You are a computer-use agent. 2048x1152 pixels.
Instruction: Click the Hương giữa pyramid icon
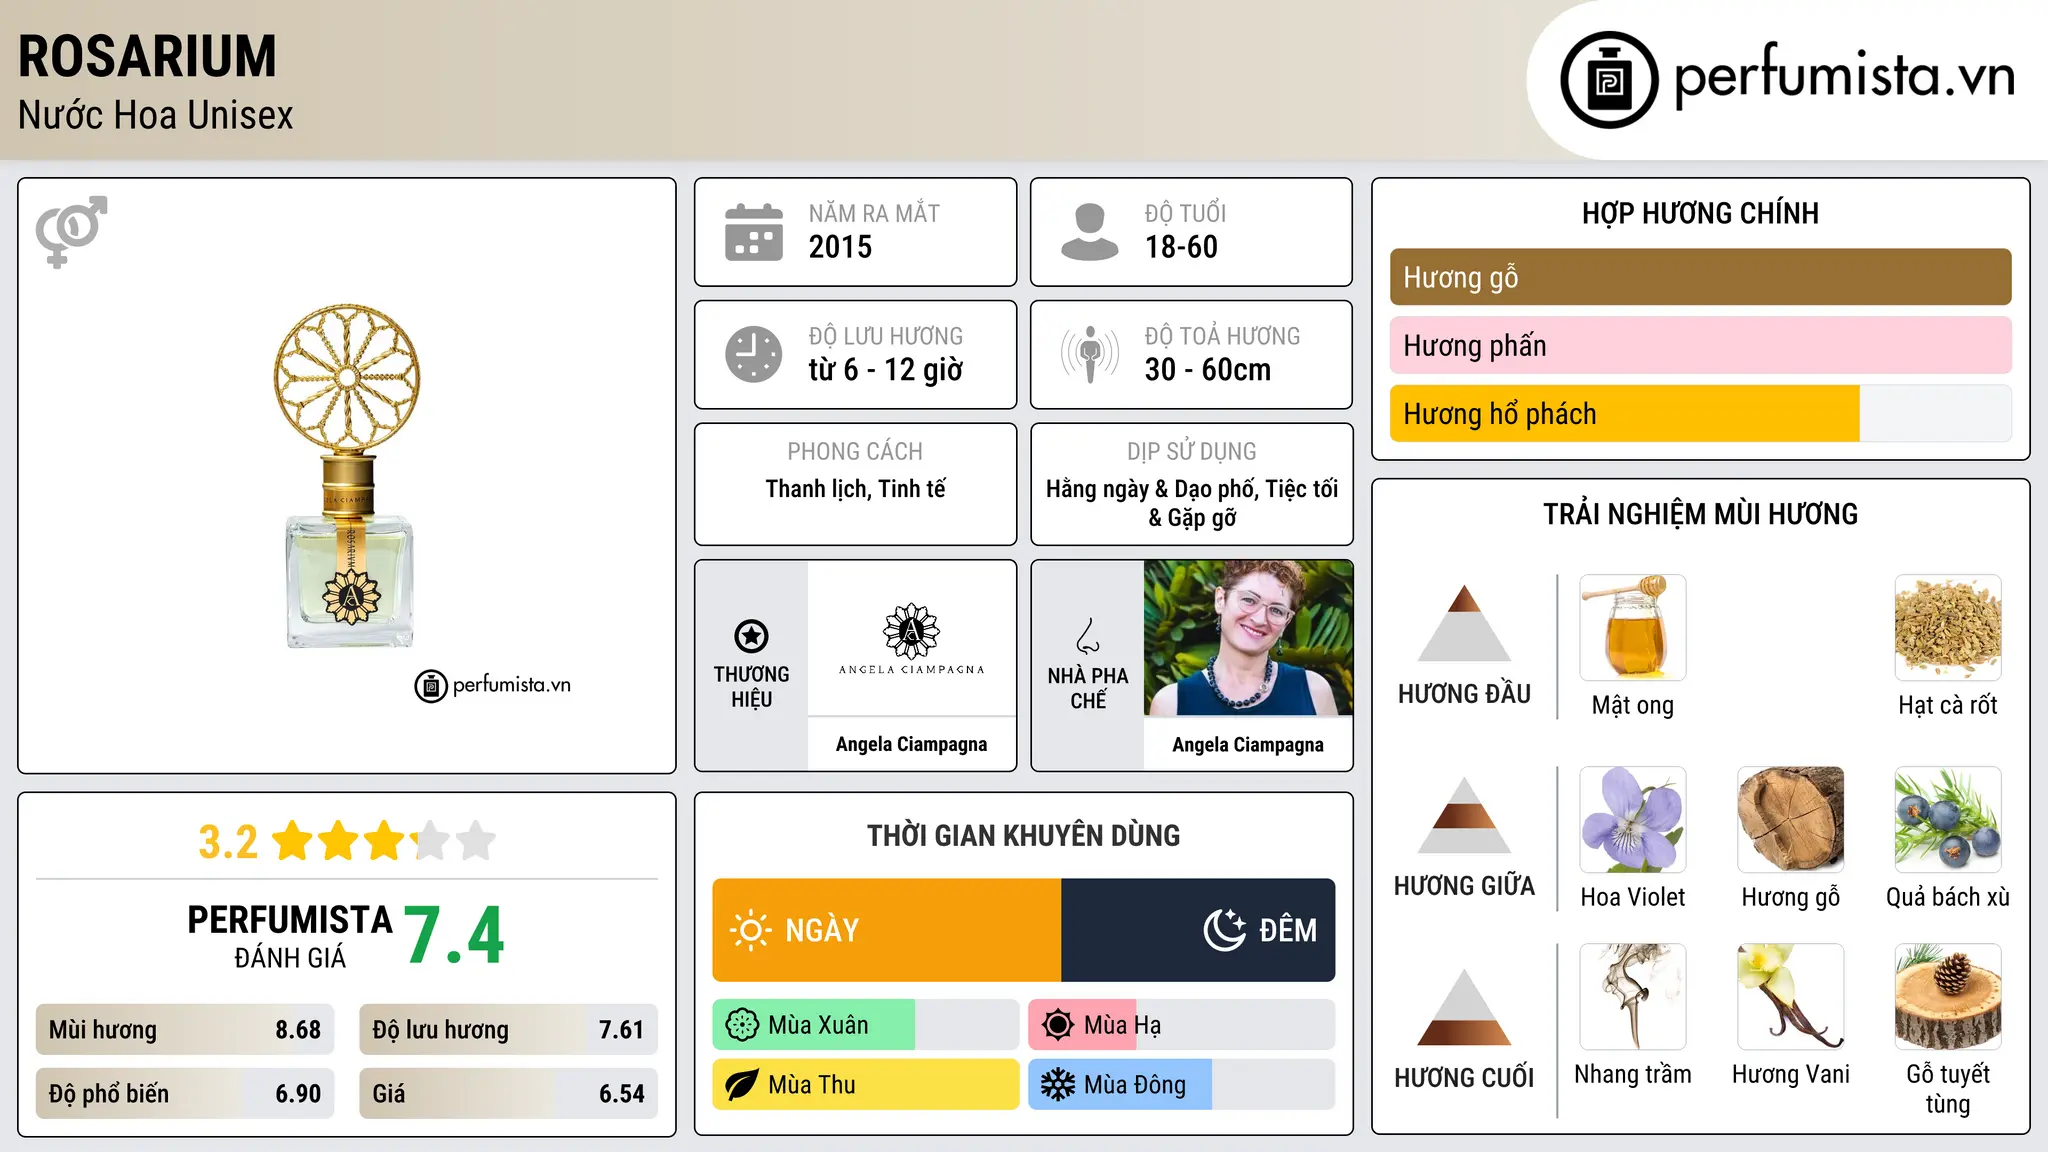[x=1464, y=815]
